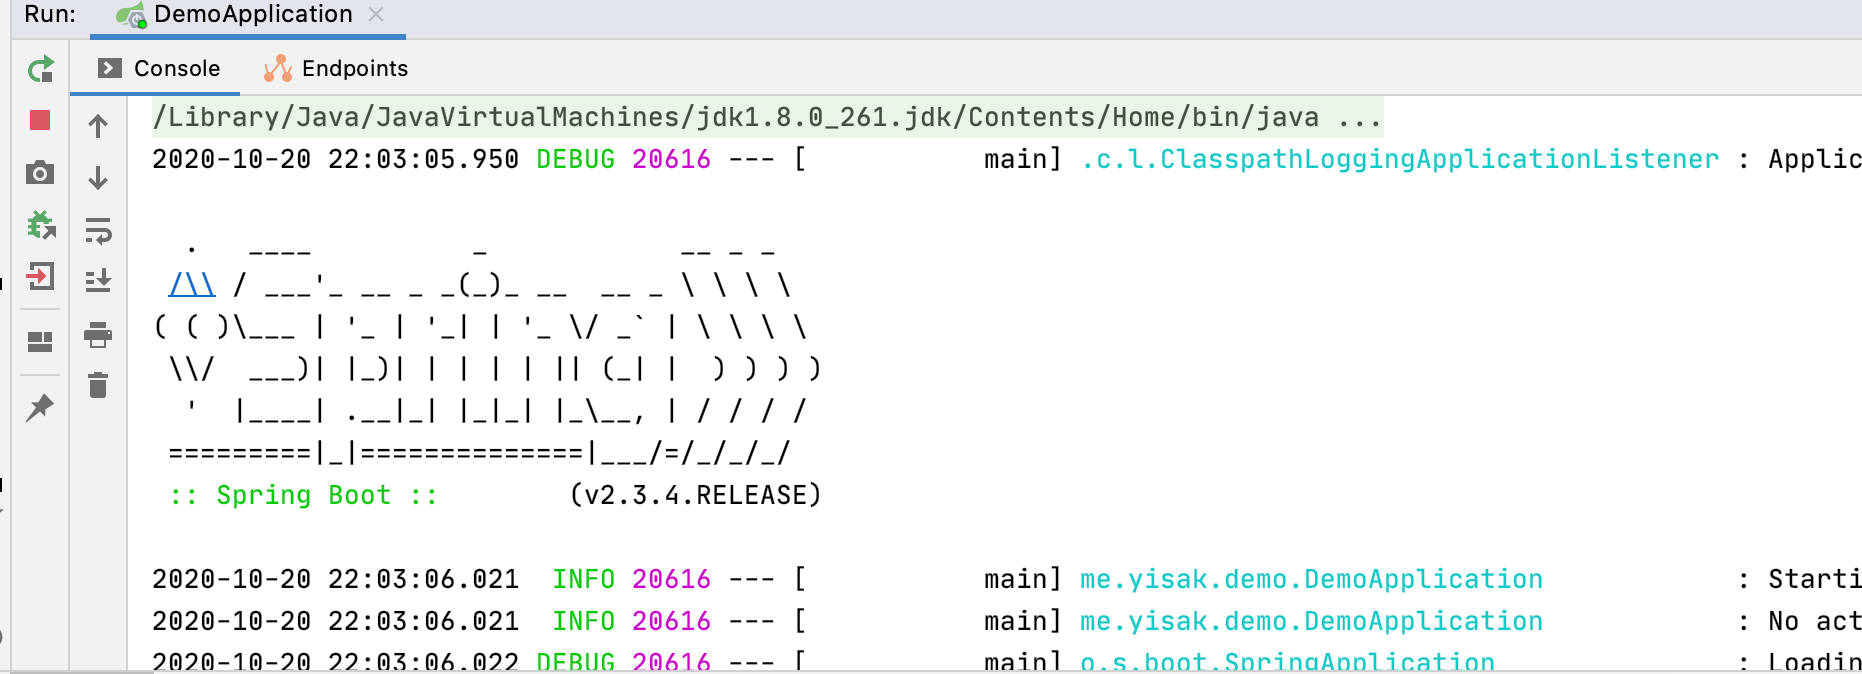Image resolution: width=1862 pixels, height=674 pixels.
Task: Click the ':: Spring Boot ::' banner text
Action: pyautogui.click(x=304, y=495)
